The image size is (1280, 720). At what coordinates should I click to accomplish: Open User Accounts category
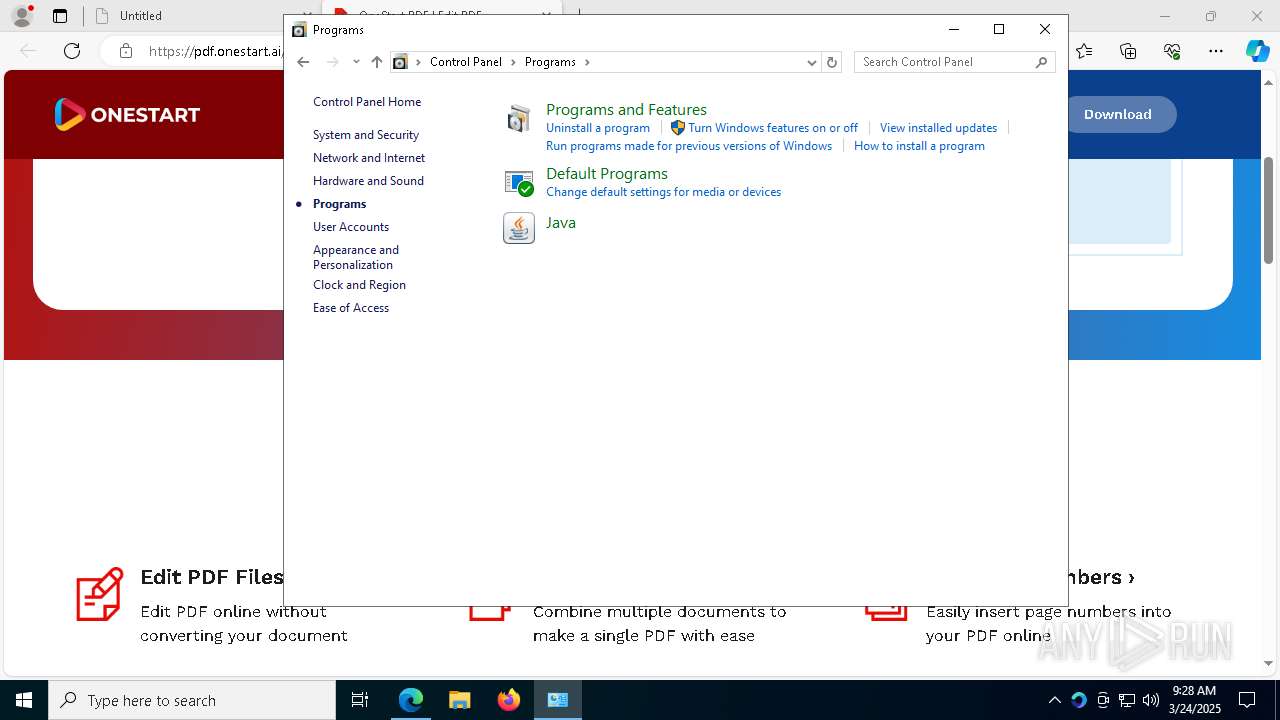(x=351, y=227)
